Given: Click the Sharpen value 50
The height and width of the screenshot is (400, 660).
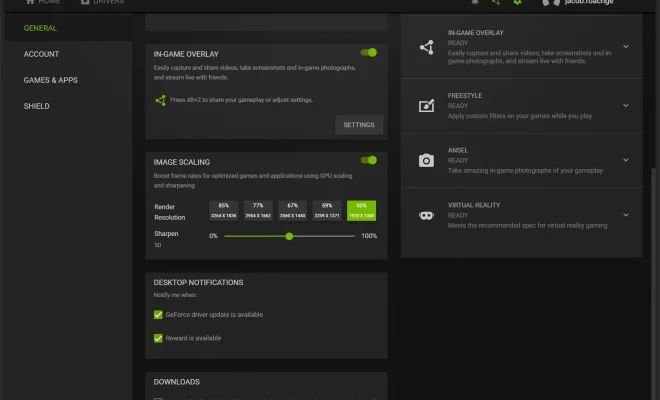Looking at the screenshot, I should [158, 245].
